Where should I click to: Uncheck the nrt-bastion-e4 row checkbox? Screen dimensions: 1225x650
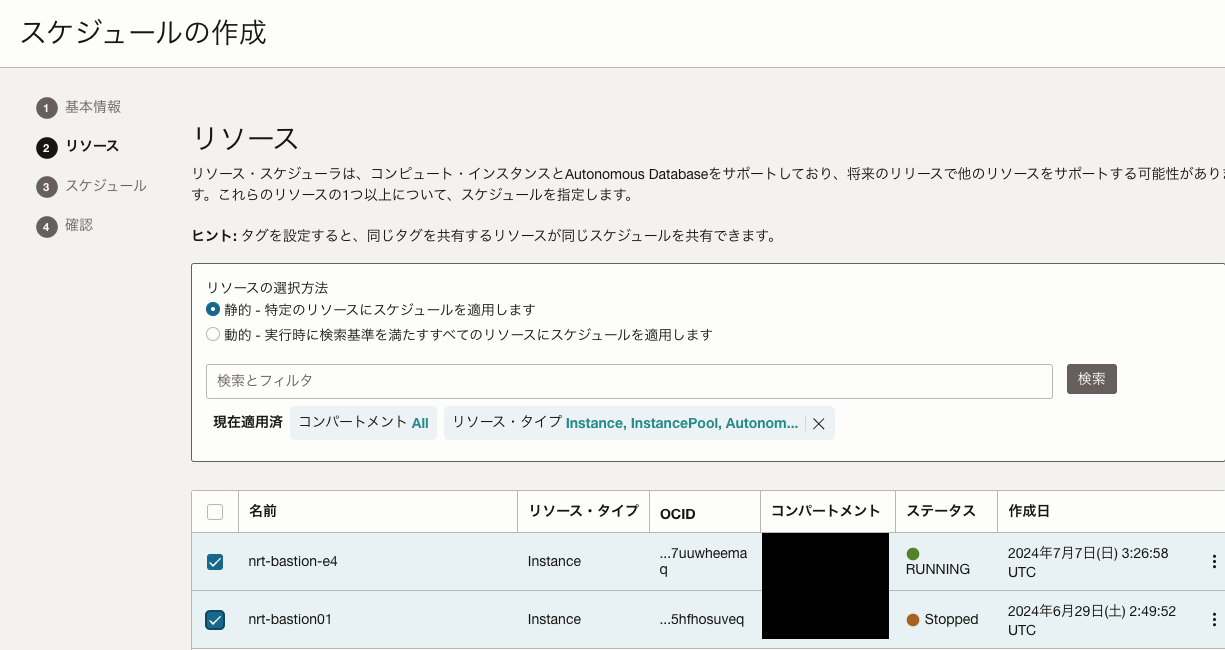coord(215,561)
